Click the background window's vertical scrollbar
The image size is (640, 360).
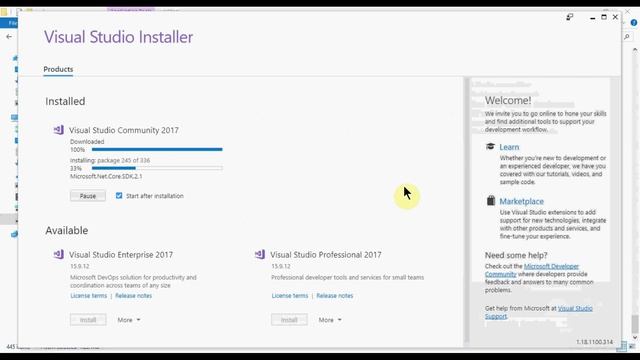click(635, 194)
